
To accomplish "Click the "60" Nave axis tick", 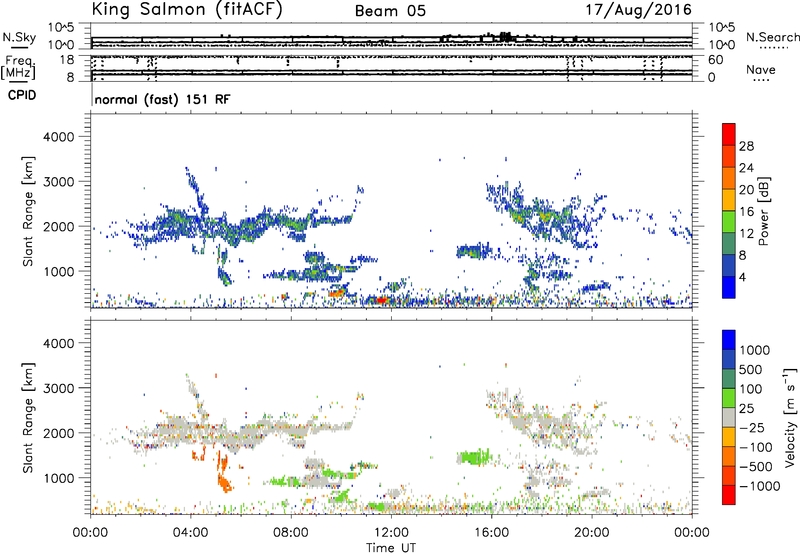I will [x=715, y=60].
